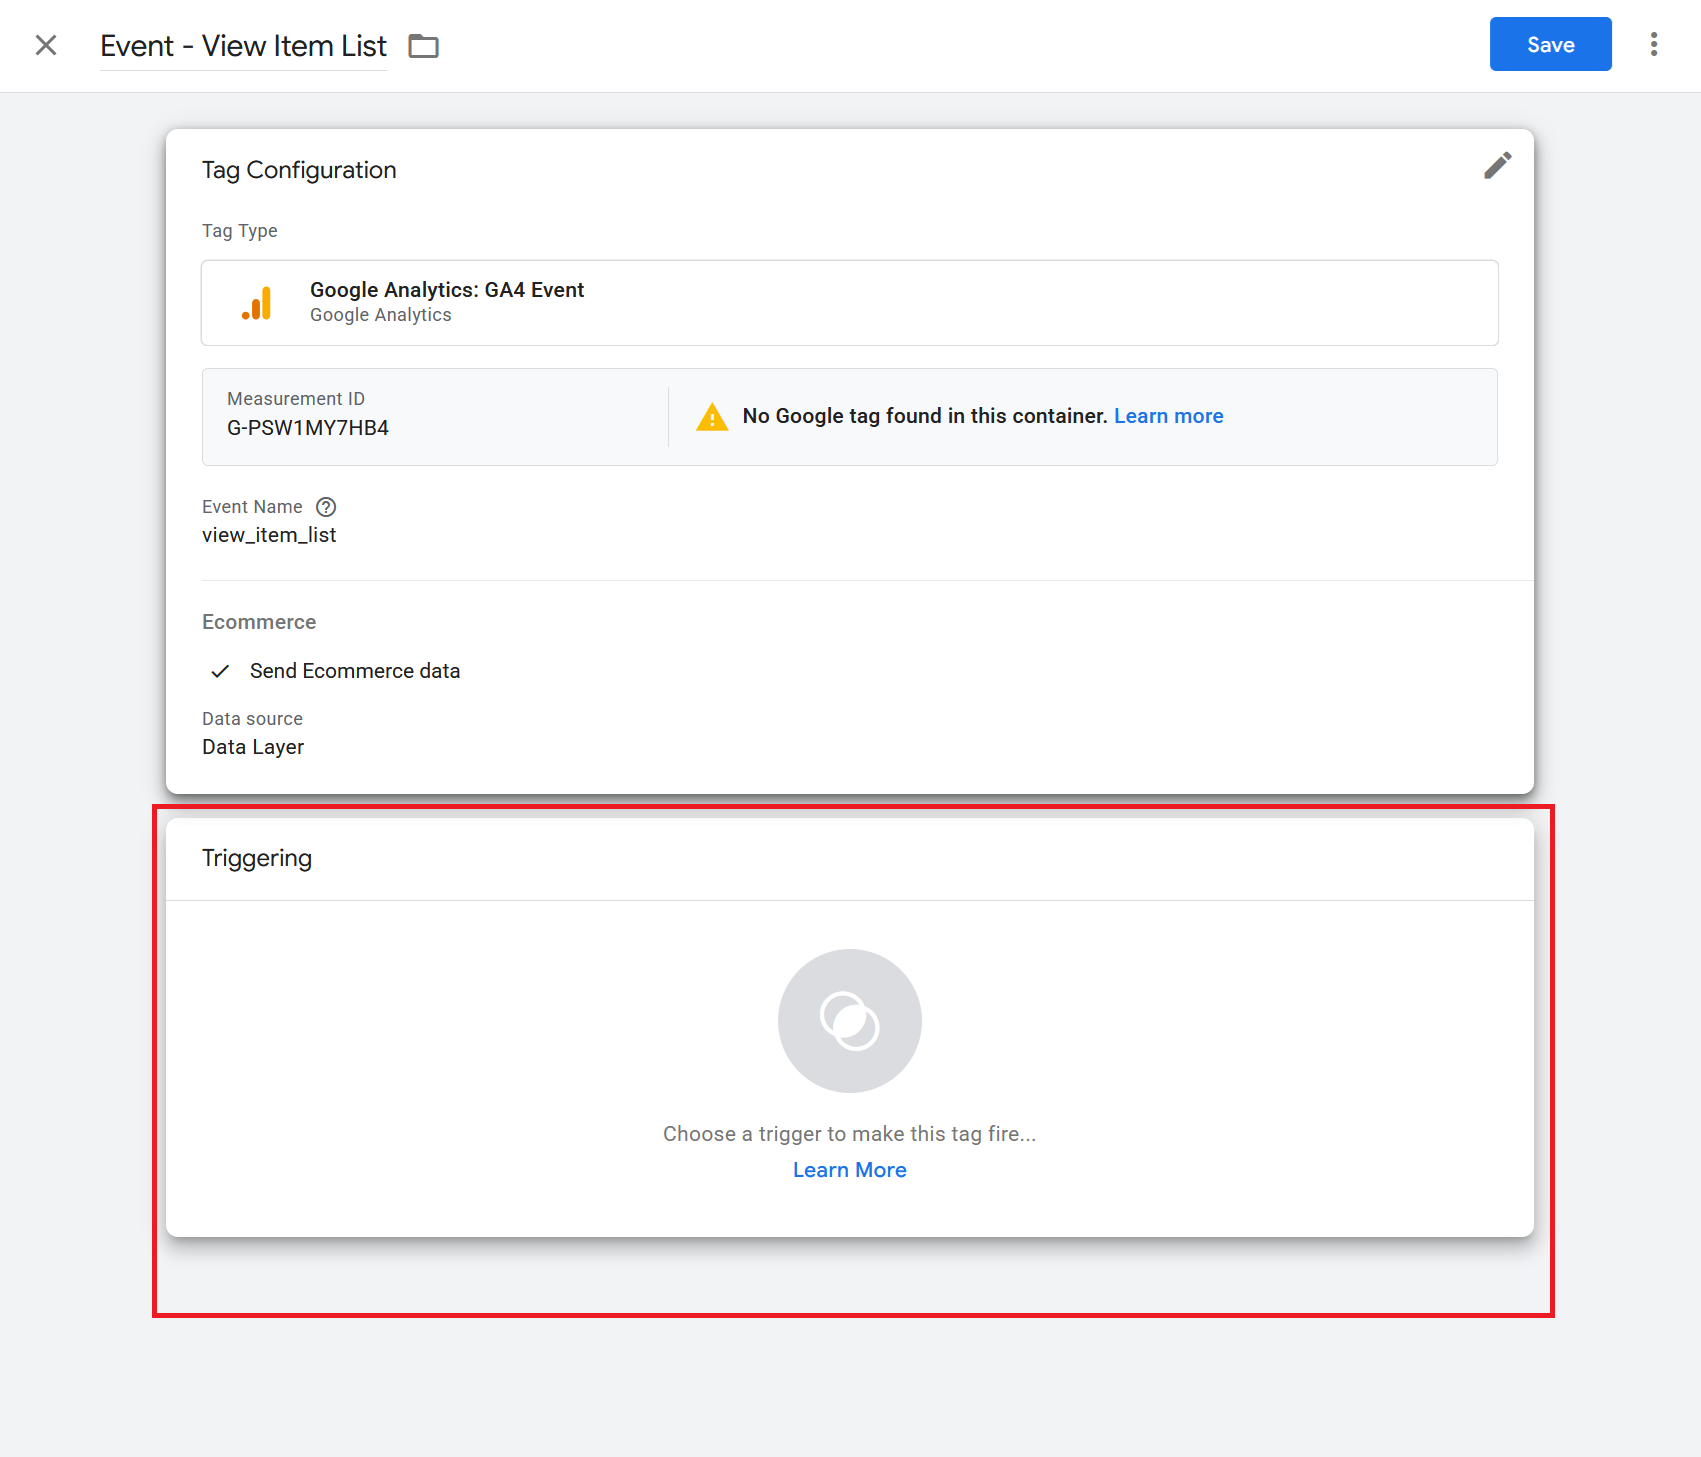
Task: Click the yellow warning triangle icon
Action: (712, 417)
